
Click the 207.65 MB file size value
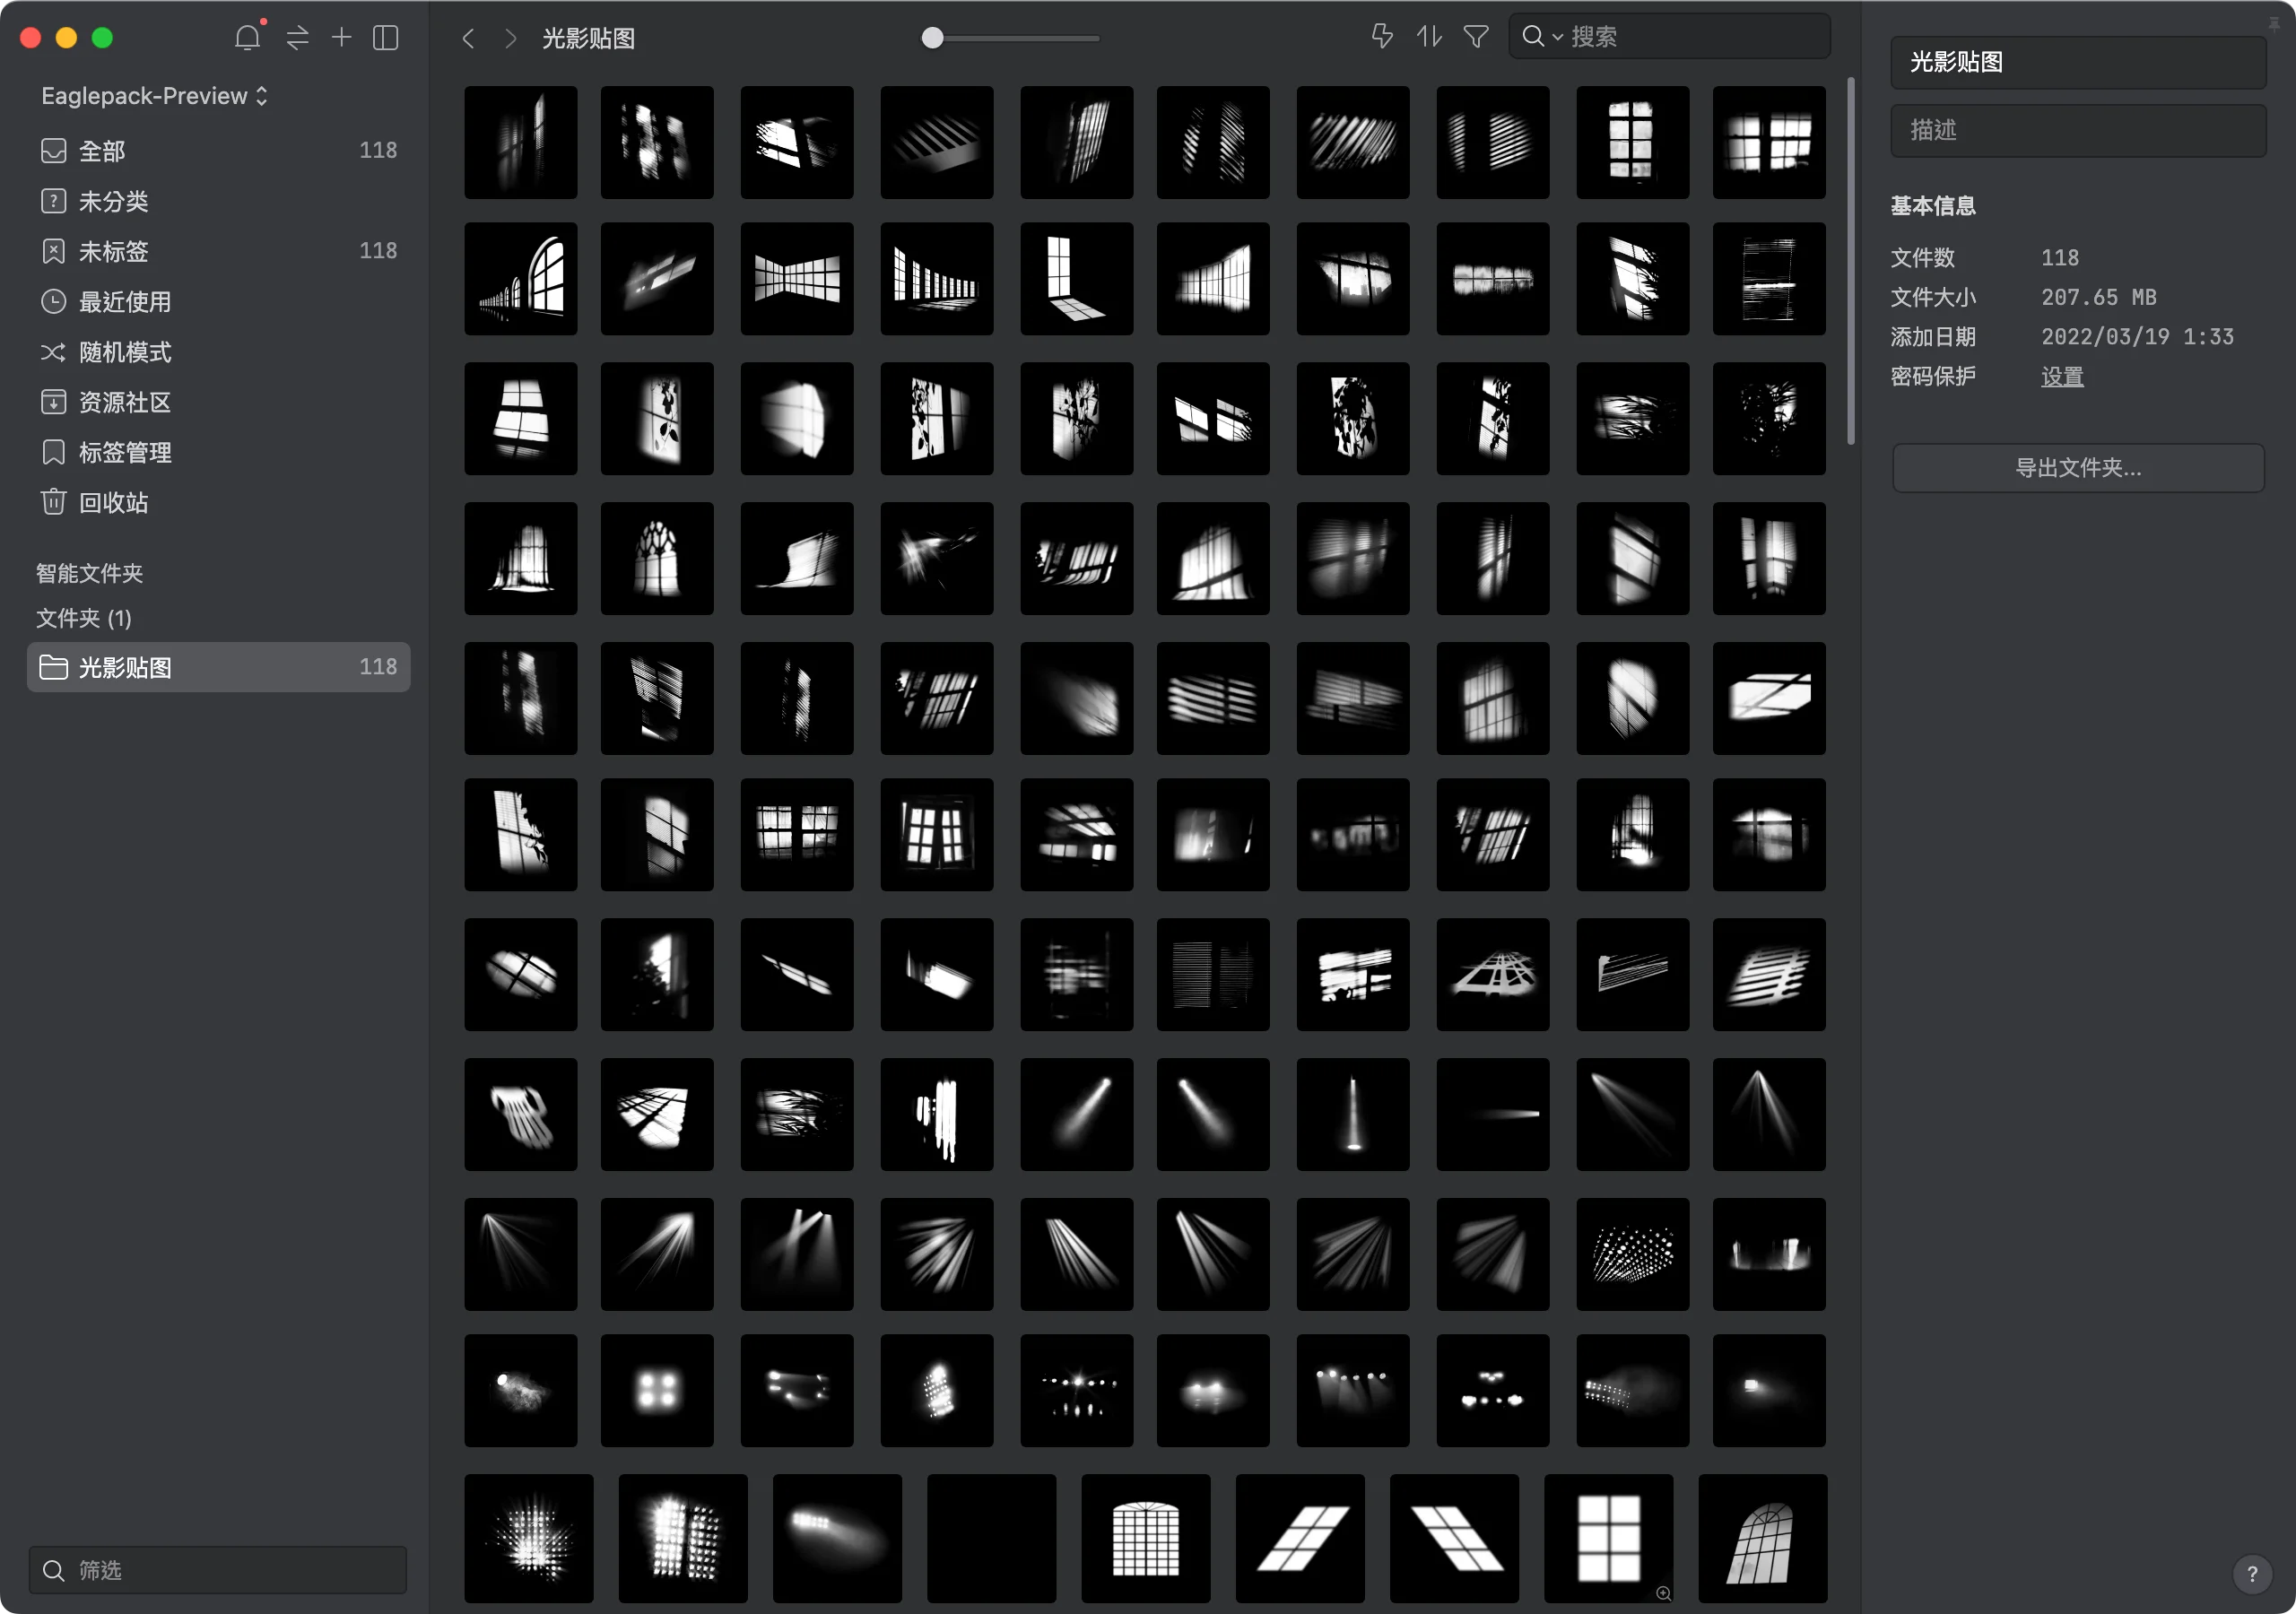pyautogui.click(x=2098, y=297)
